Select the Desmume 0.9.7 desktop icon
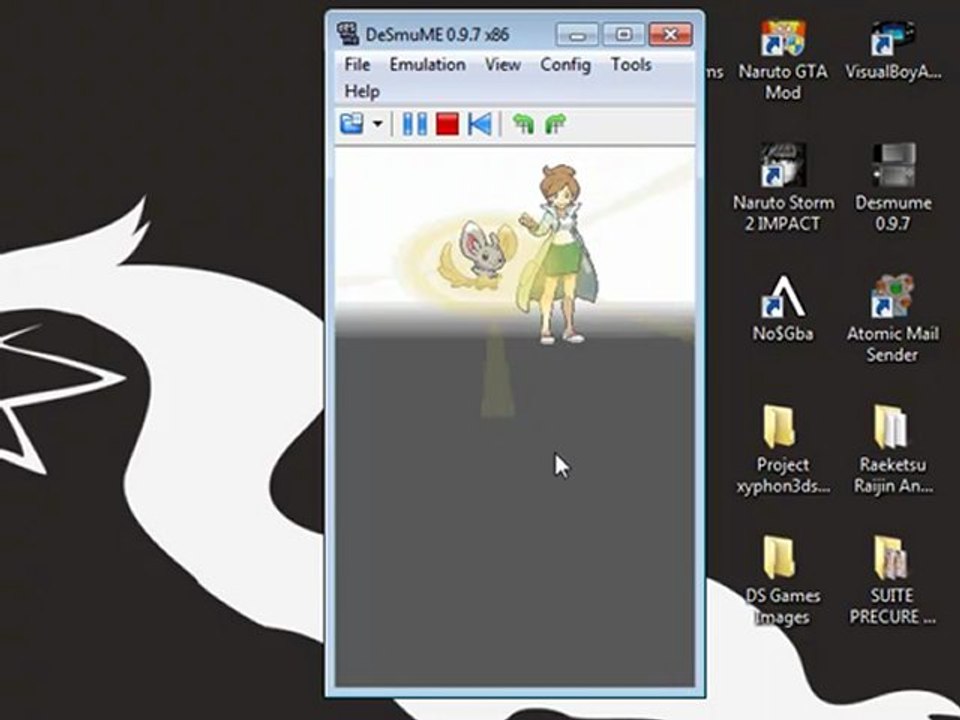Viewport: 960px width, 720px height. (893, 189)
